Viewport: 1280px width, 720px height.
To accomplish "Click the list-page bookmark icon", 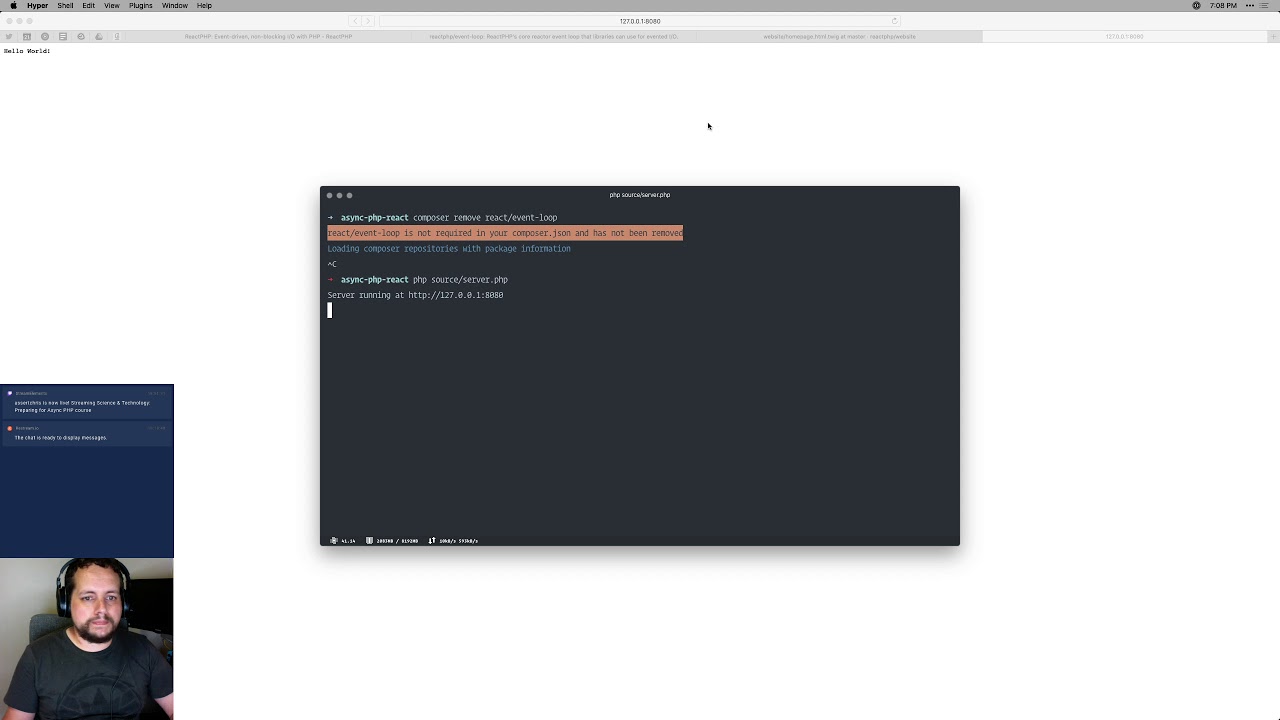I will (x=62, y=36).
